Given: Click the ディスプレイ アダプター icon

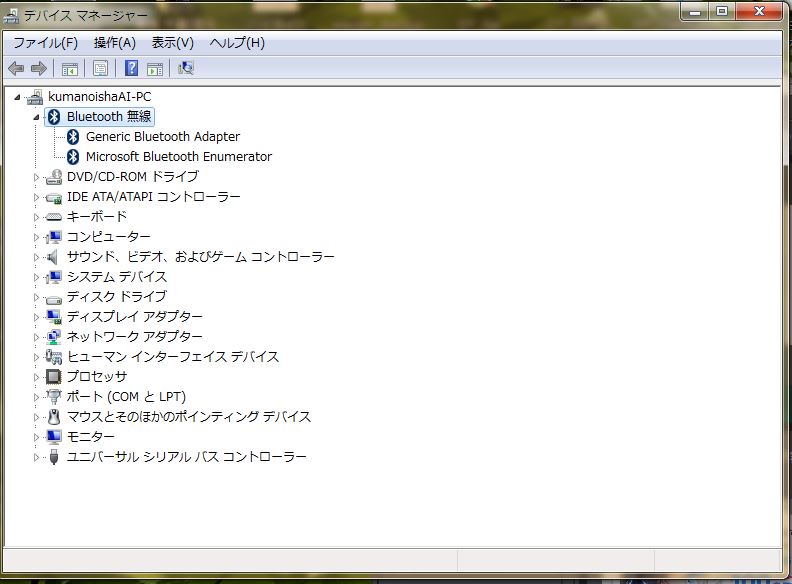Looking at the screenshot, I should pos(54,317).
